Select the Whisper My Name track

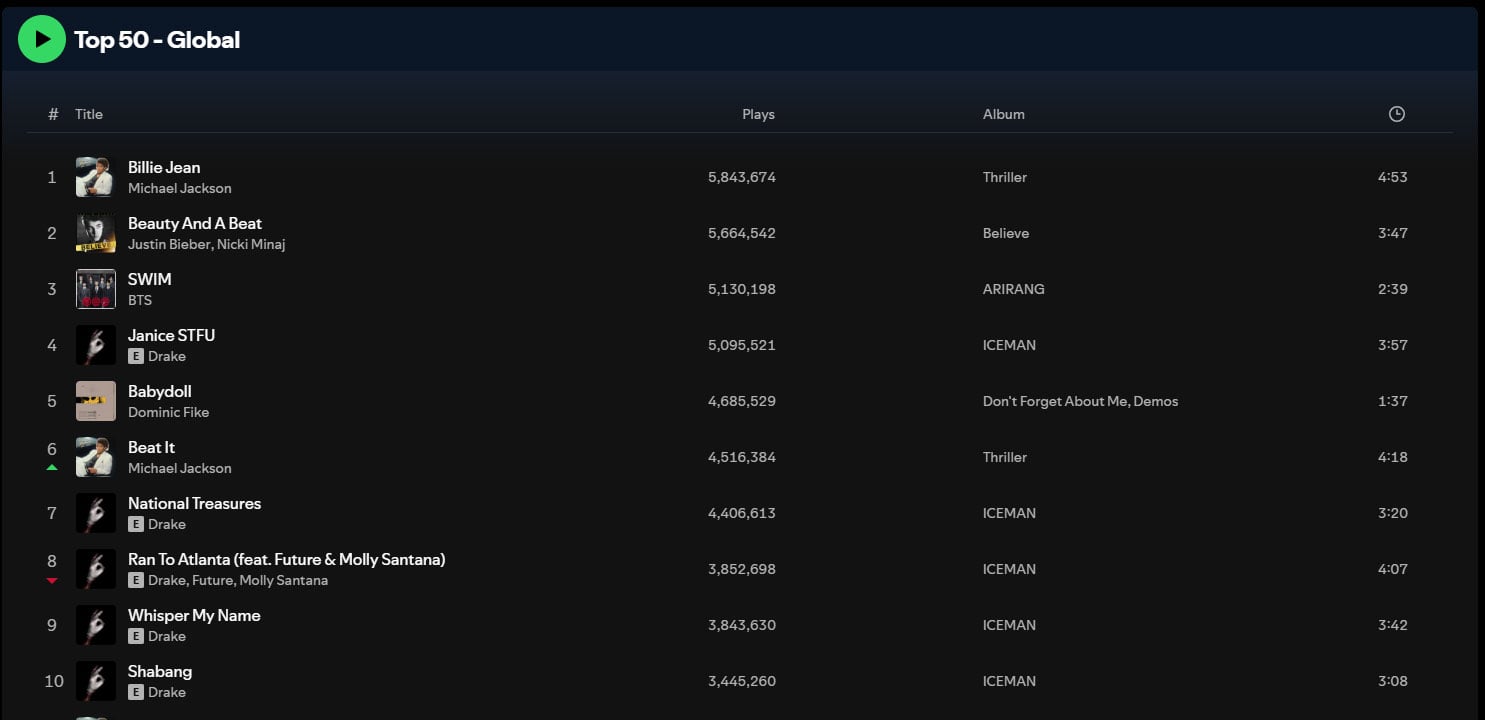194,615
